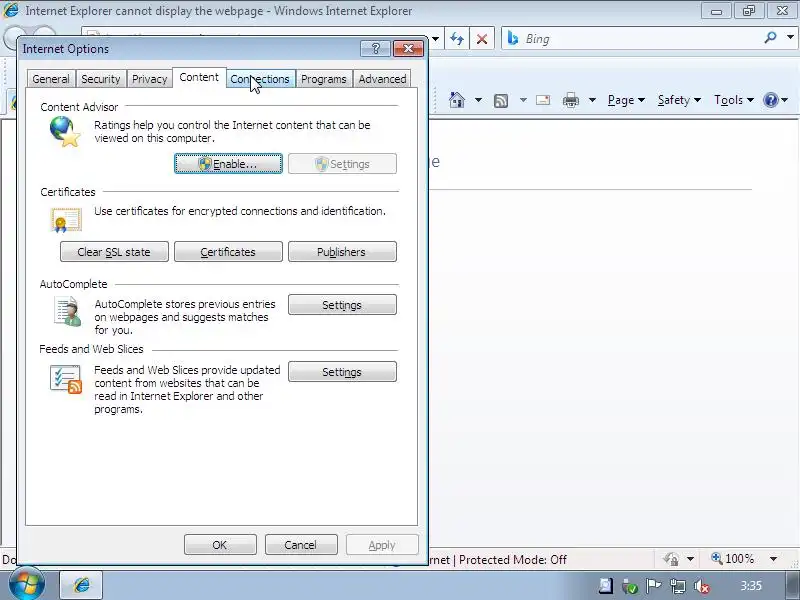Viewport: 800px width, 600px height.
Task: Click the Internet Options help question button
Action: [376, 48]
